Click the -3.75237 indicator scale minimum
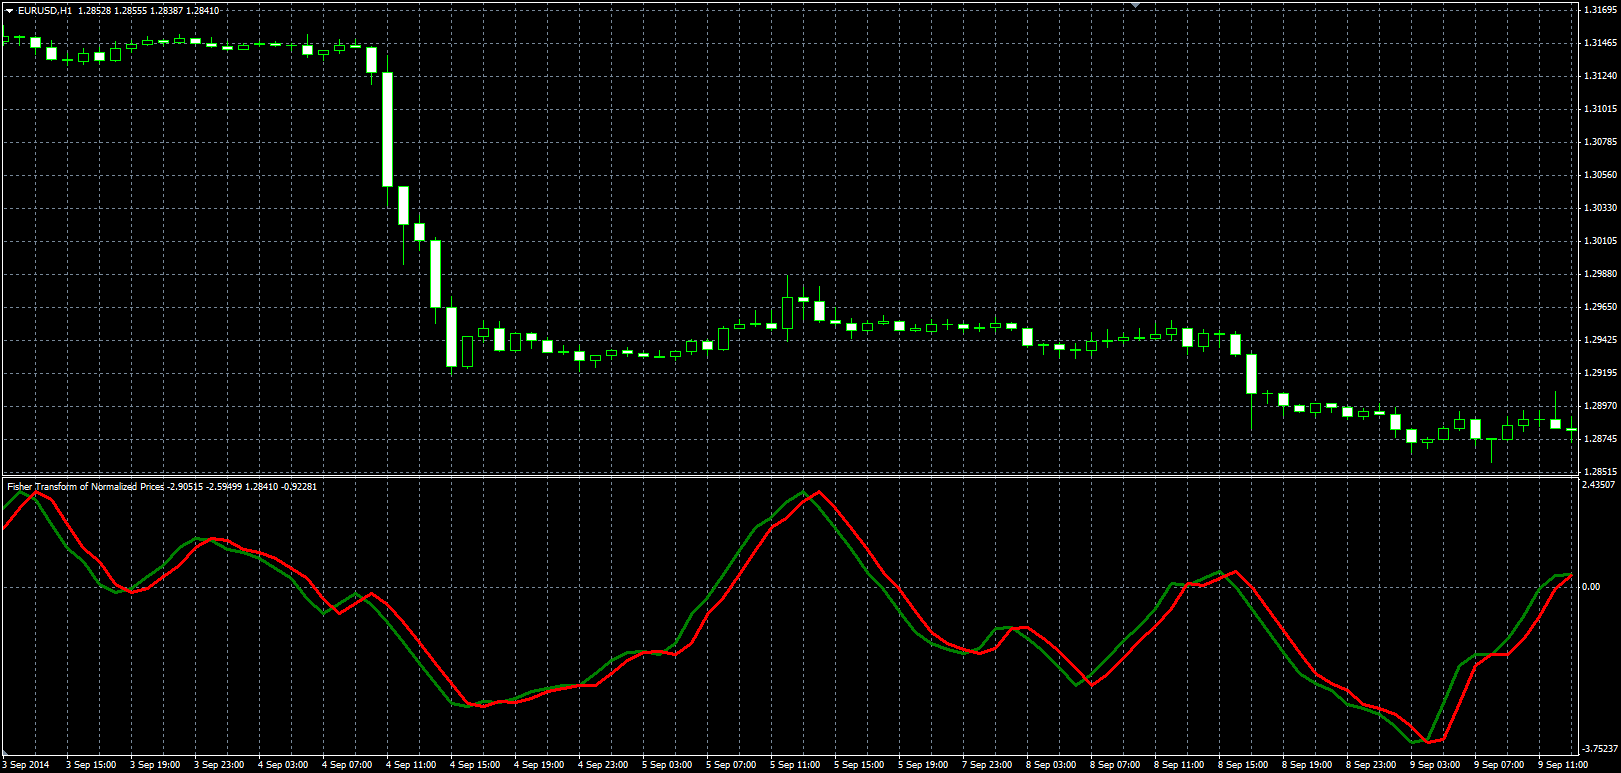 [x=1600, y=749]
